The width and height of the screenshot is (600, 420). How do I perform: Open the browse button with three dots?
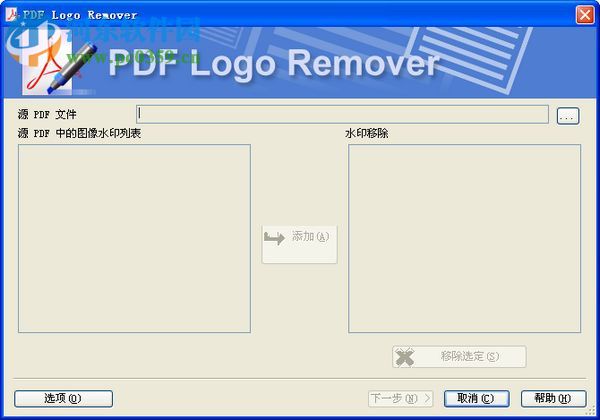tap(568, 116)
